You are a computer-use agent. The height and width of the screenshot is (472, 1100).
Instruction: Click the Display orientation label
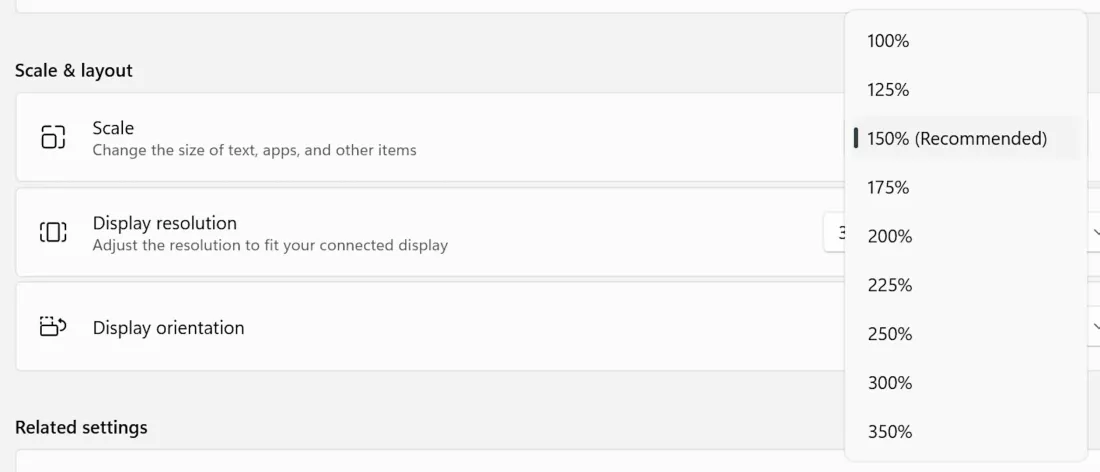click(168, 328)
